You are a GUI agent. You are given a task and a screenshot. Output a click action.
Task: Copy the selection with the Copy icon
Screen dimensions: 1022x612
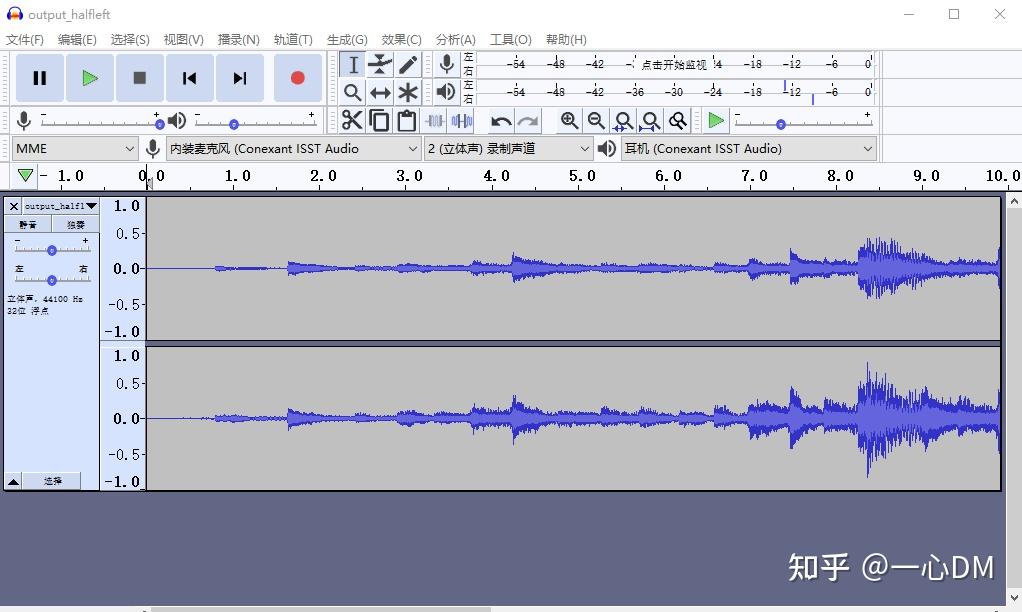pos(379,121)
